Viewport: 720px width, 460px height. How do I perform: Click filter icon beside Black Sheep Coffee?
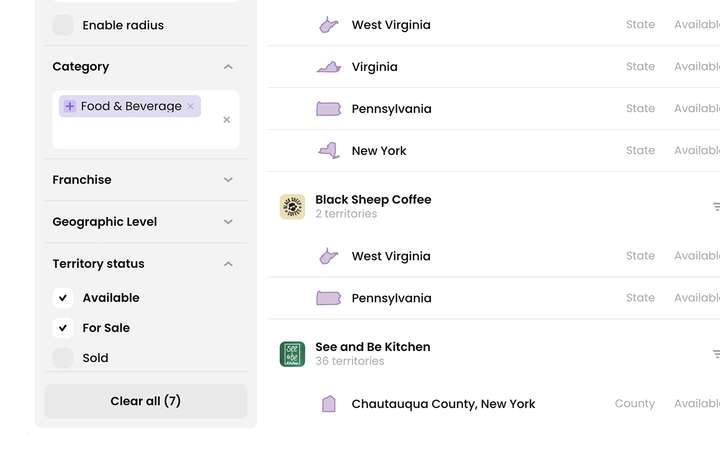(716, 207)
